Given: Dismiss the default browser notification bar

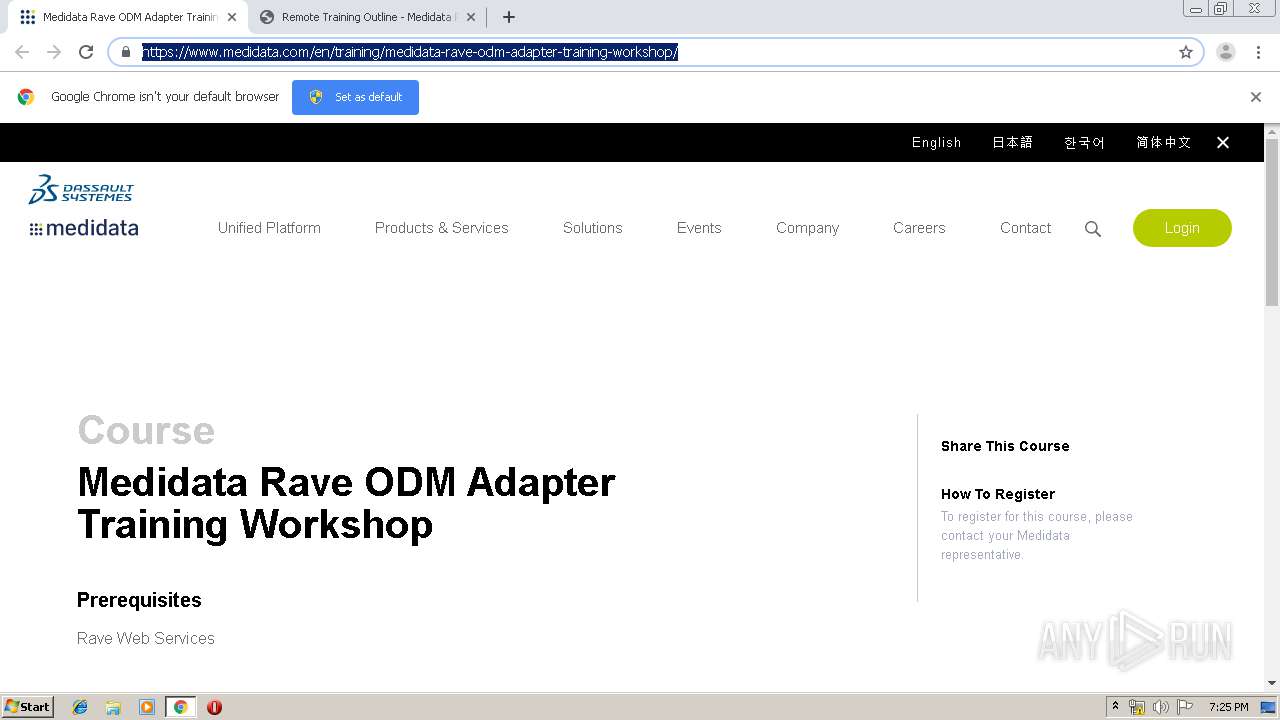Looking at the screenshot, I should click(1256, 97).
